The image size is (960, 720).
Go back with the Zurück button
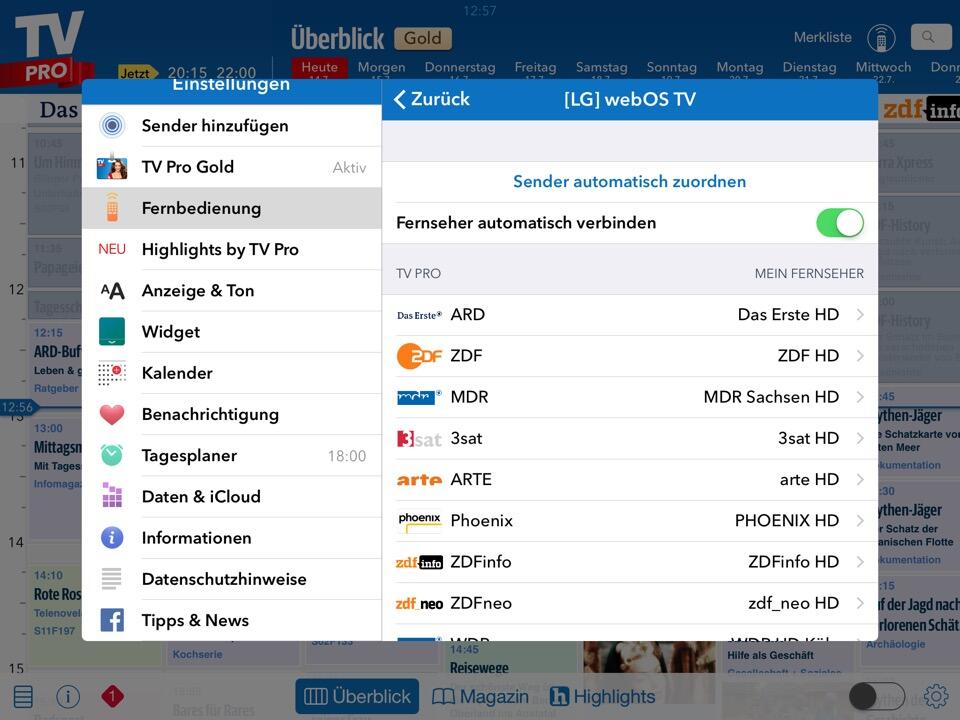[432, 99]
